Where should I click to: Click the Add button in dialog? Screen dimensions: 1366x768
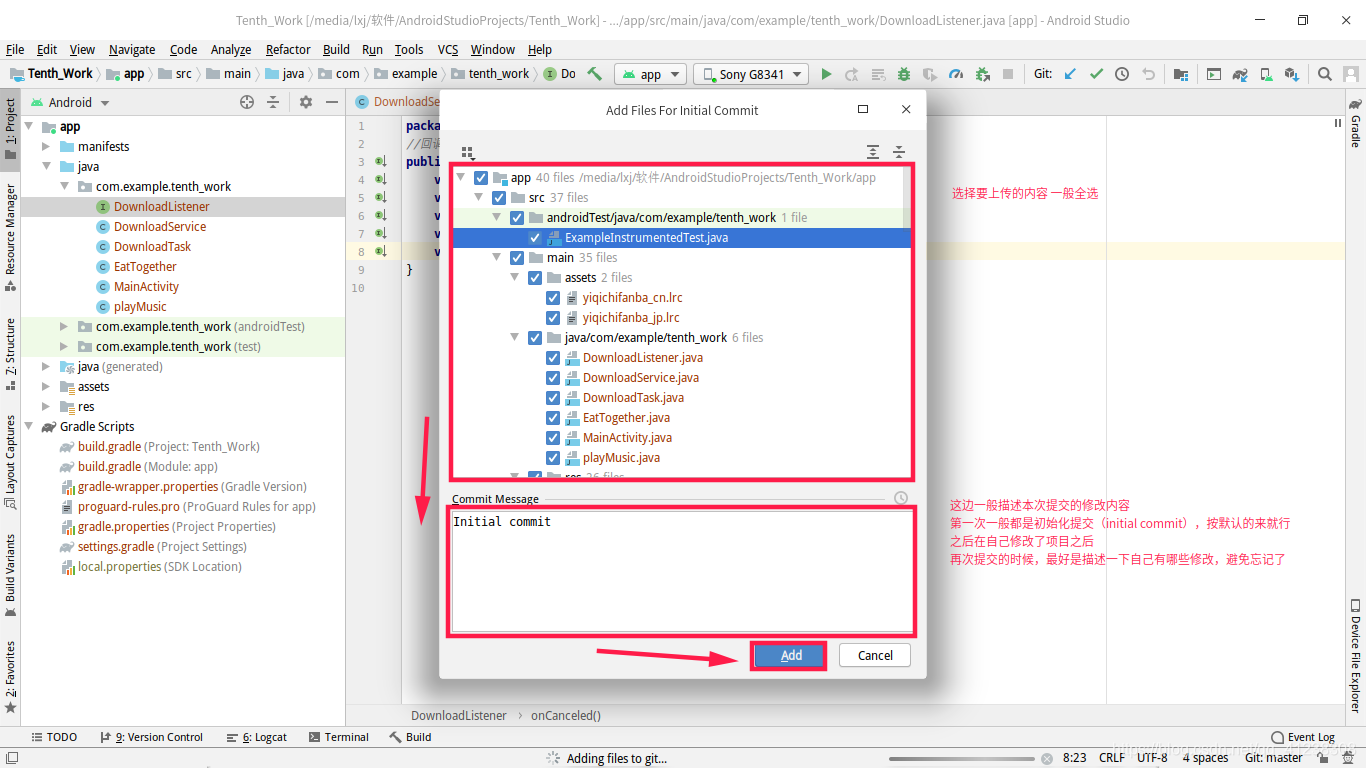tap(791, 655)
